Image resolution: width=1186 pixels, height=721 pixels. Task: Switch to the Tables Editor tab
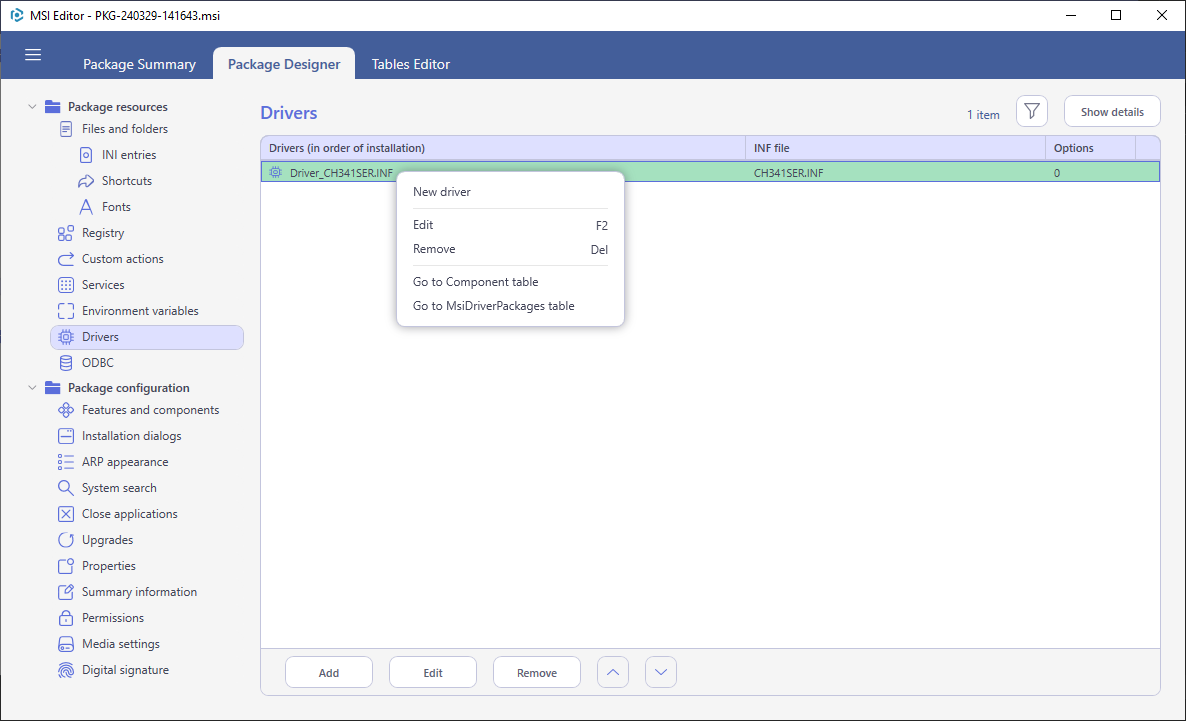click(411, 64)
